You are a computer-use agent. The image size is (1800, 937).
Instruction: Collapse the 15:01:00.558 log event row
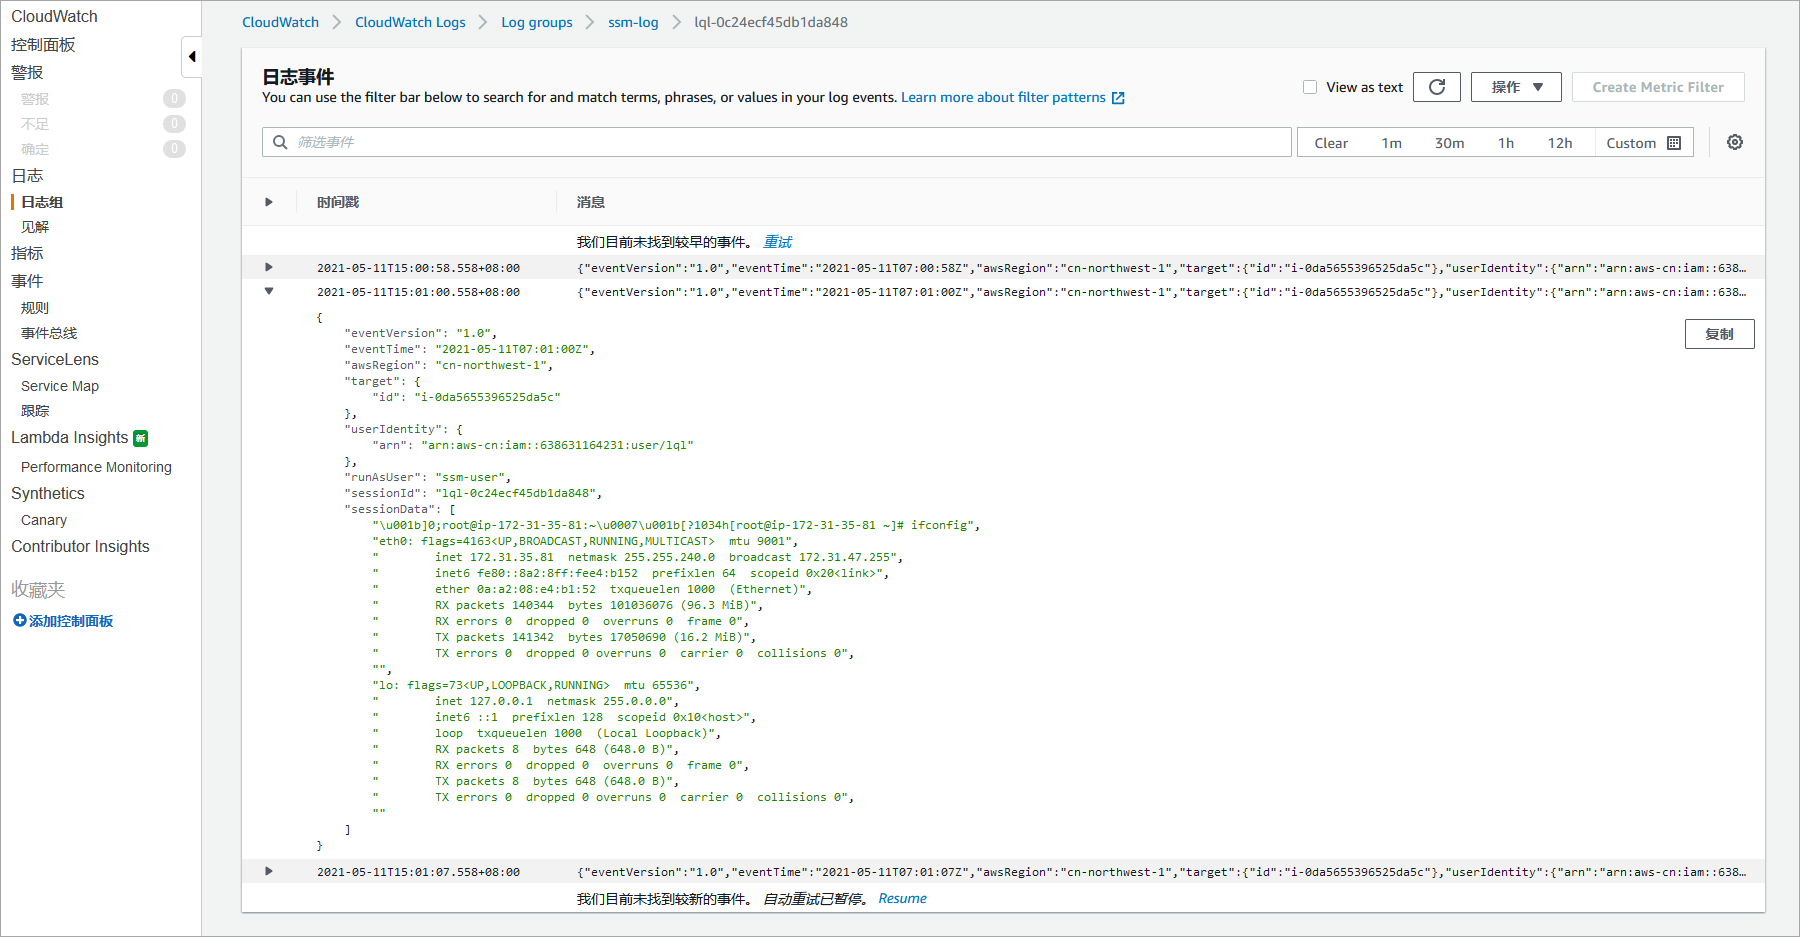(269, 291)
